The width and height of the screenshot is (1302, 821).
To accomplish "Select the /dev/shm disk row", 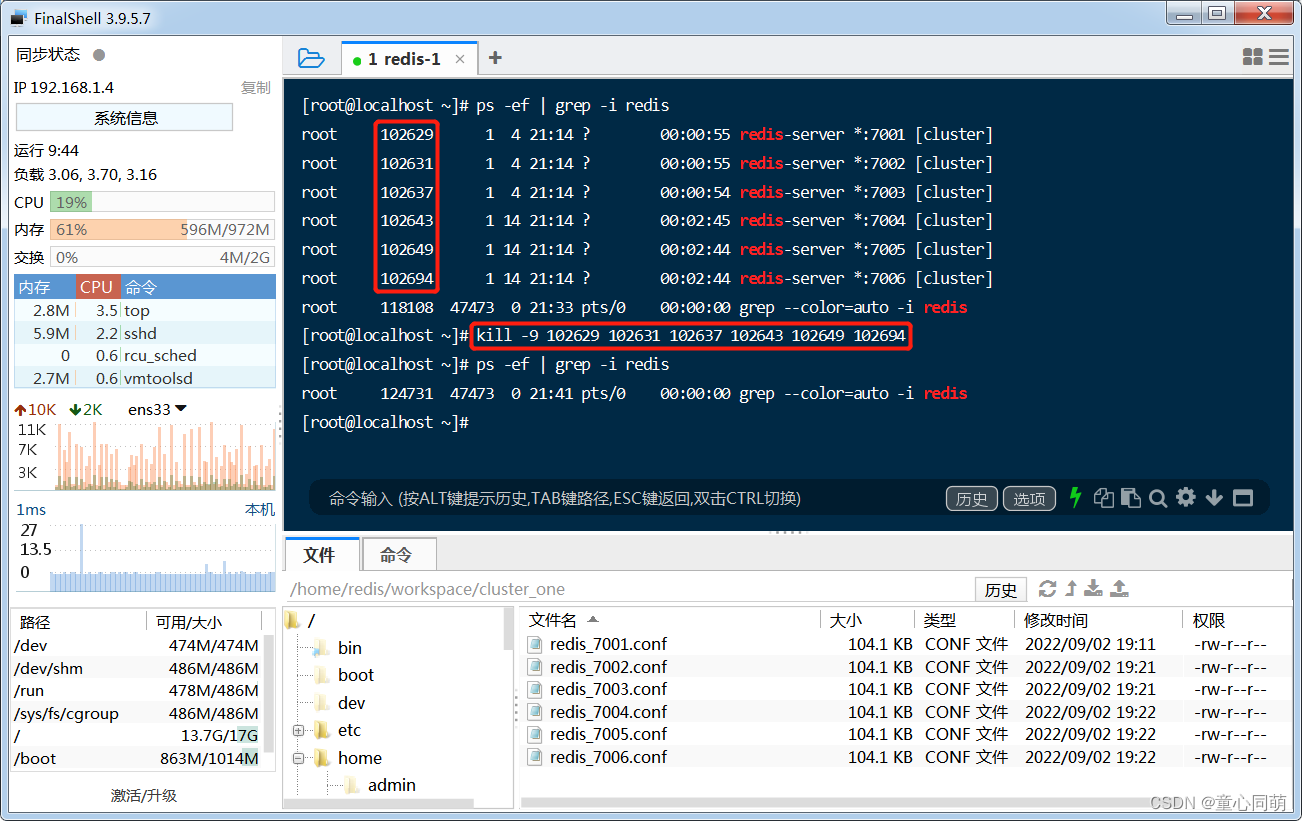I will [137, 668].
